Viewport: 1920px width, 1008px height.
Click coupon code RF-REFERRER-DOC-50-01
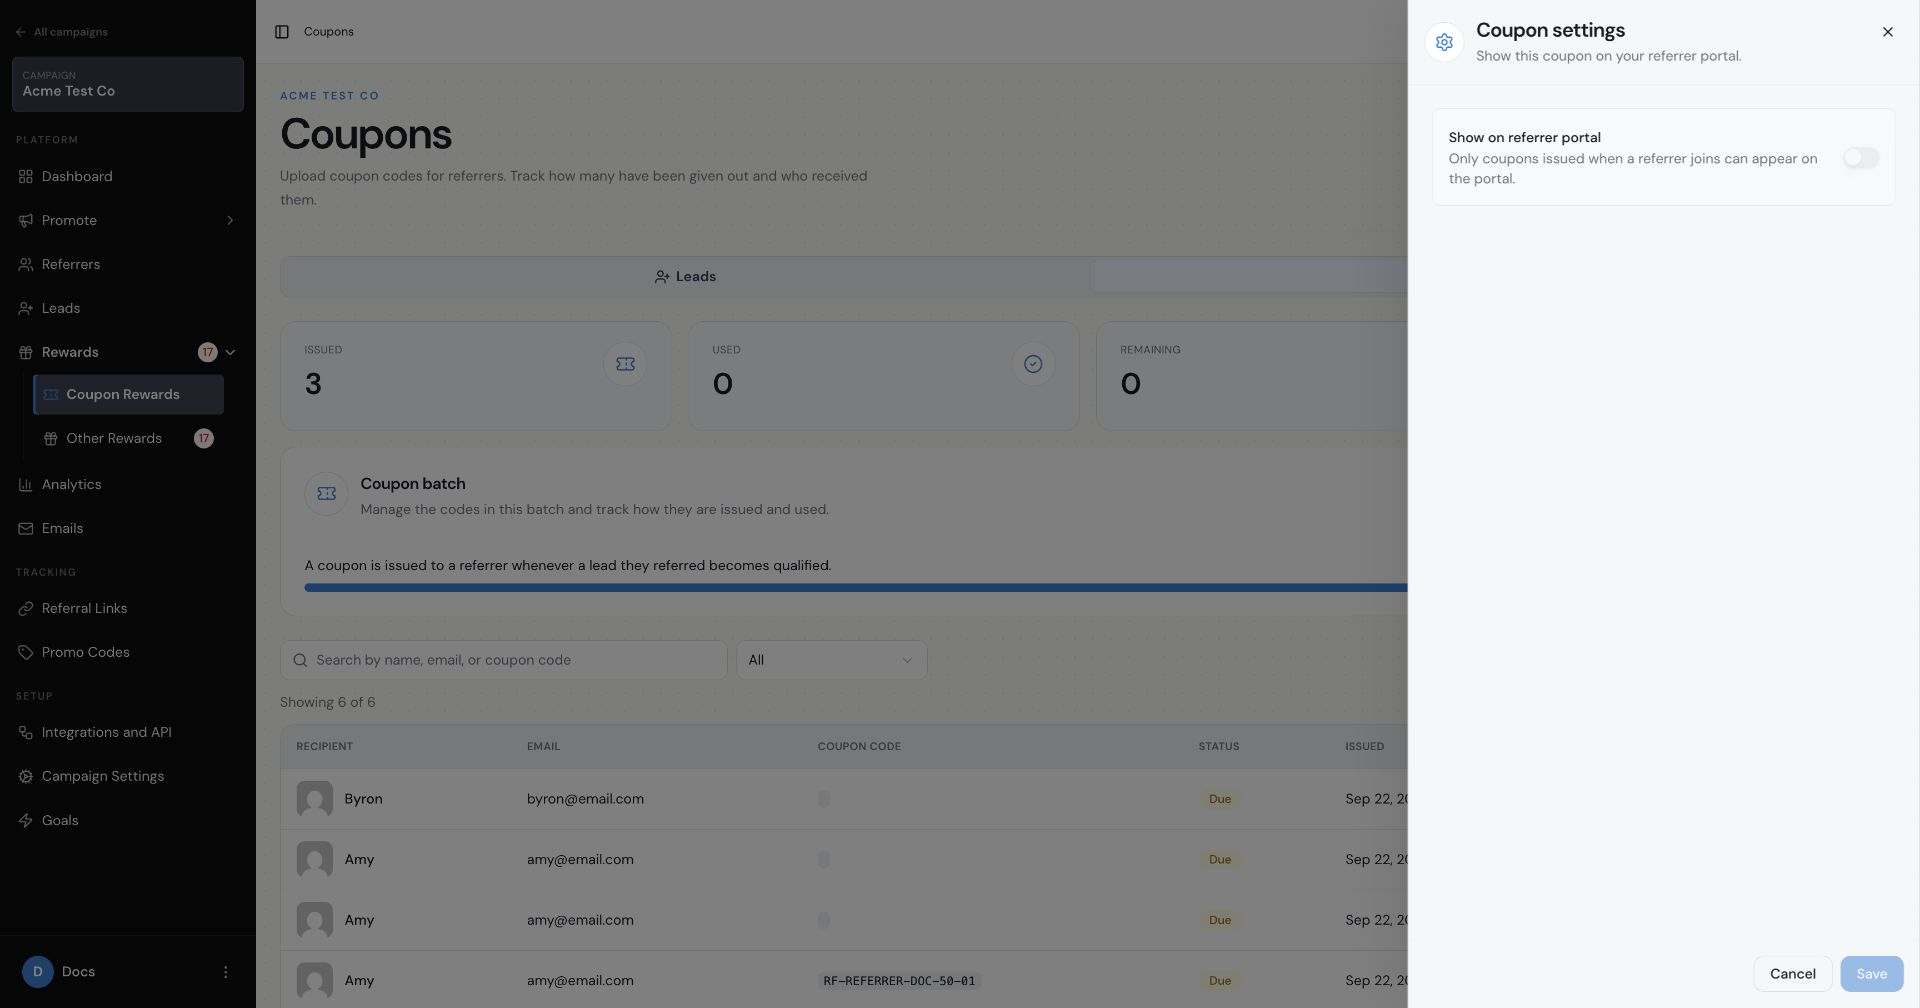point(899,981)
